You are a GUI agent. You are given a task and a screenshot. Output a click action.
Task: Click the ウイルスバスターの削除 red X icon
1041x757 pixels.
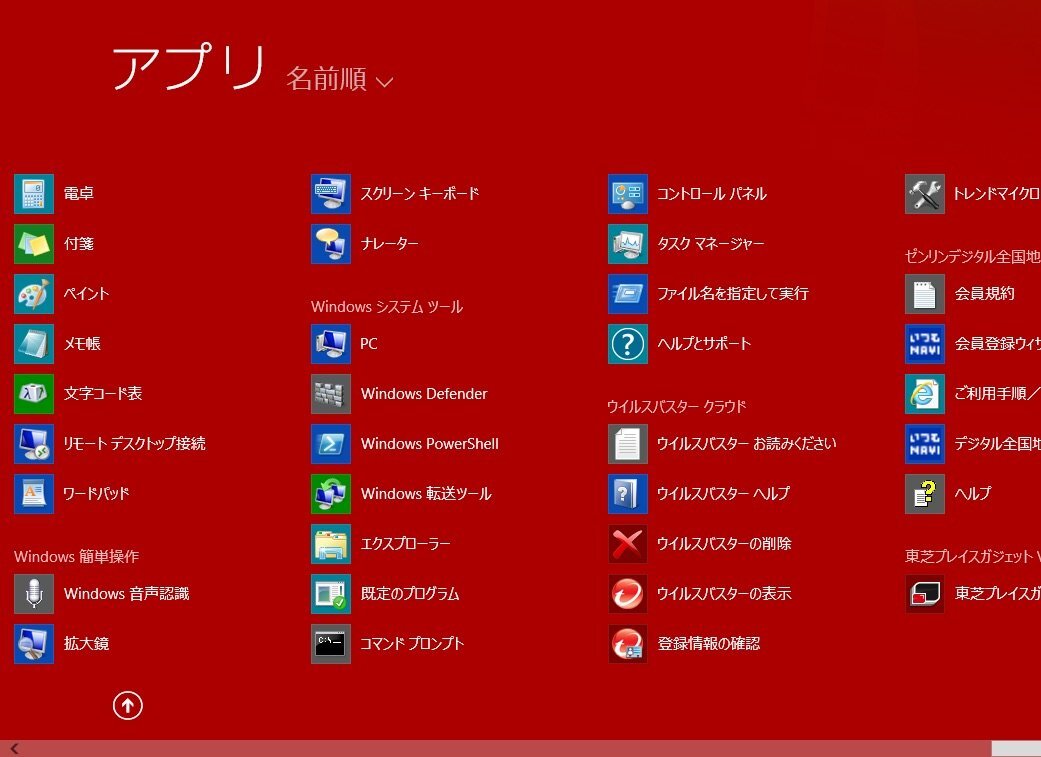tap(627, 544)
